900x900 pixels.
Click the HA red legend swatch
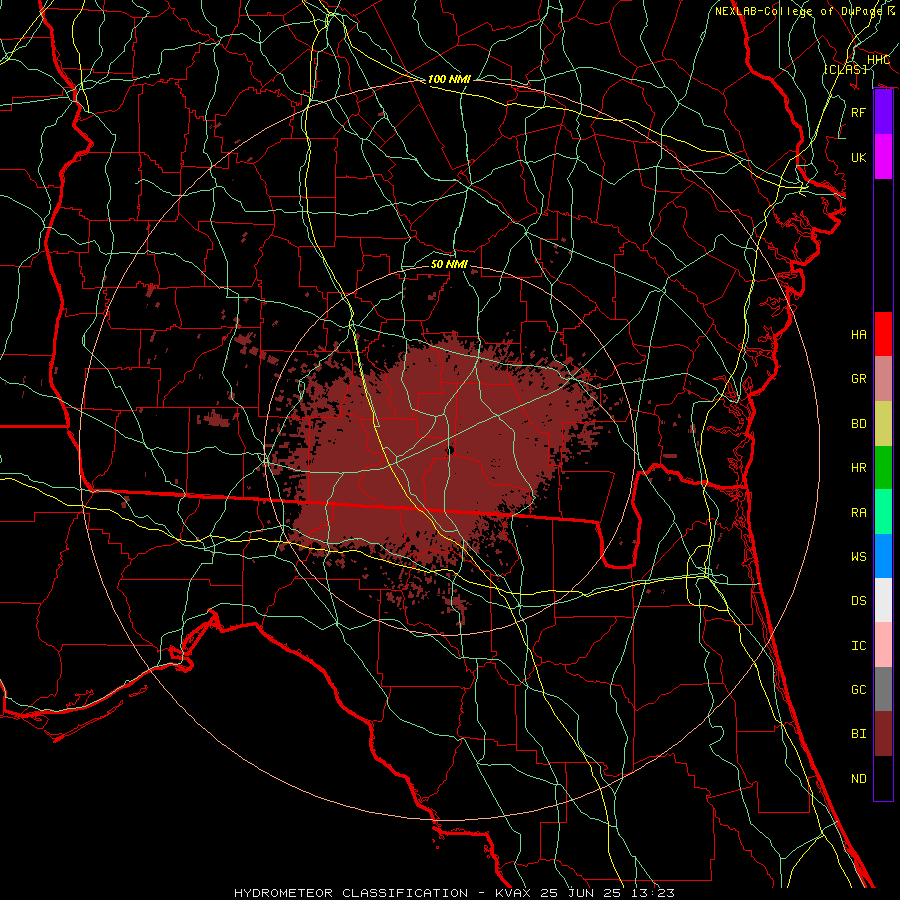point(883,334)
